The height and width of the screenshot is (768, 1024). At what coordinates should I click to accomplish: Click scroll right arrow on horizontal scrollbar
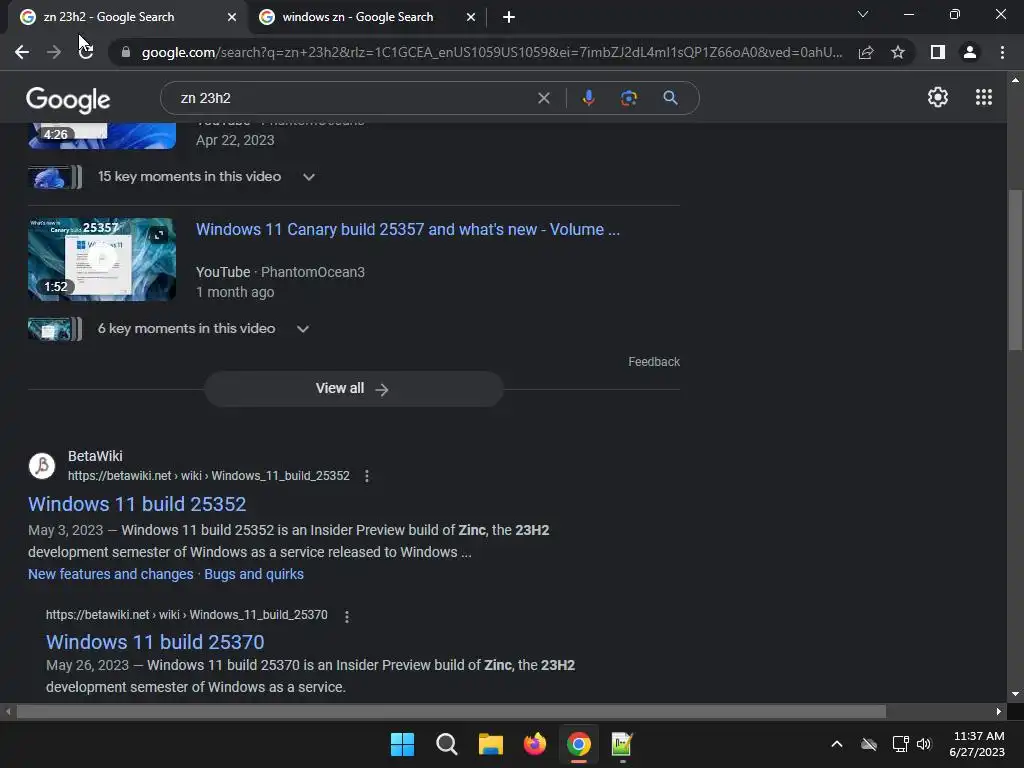(999, 711)
